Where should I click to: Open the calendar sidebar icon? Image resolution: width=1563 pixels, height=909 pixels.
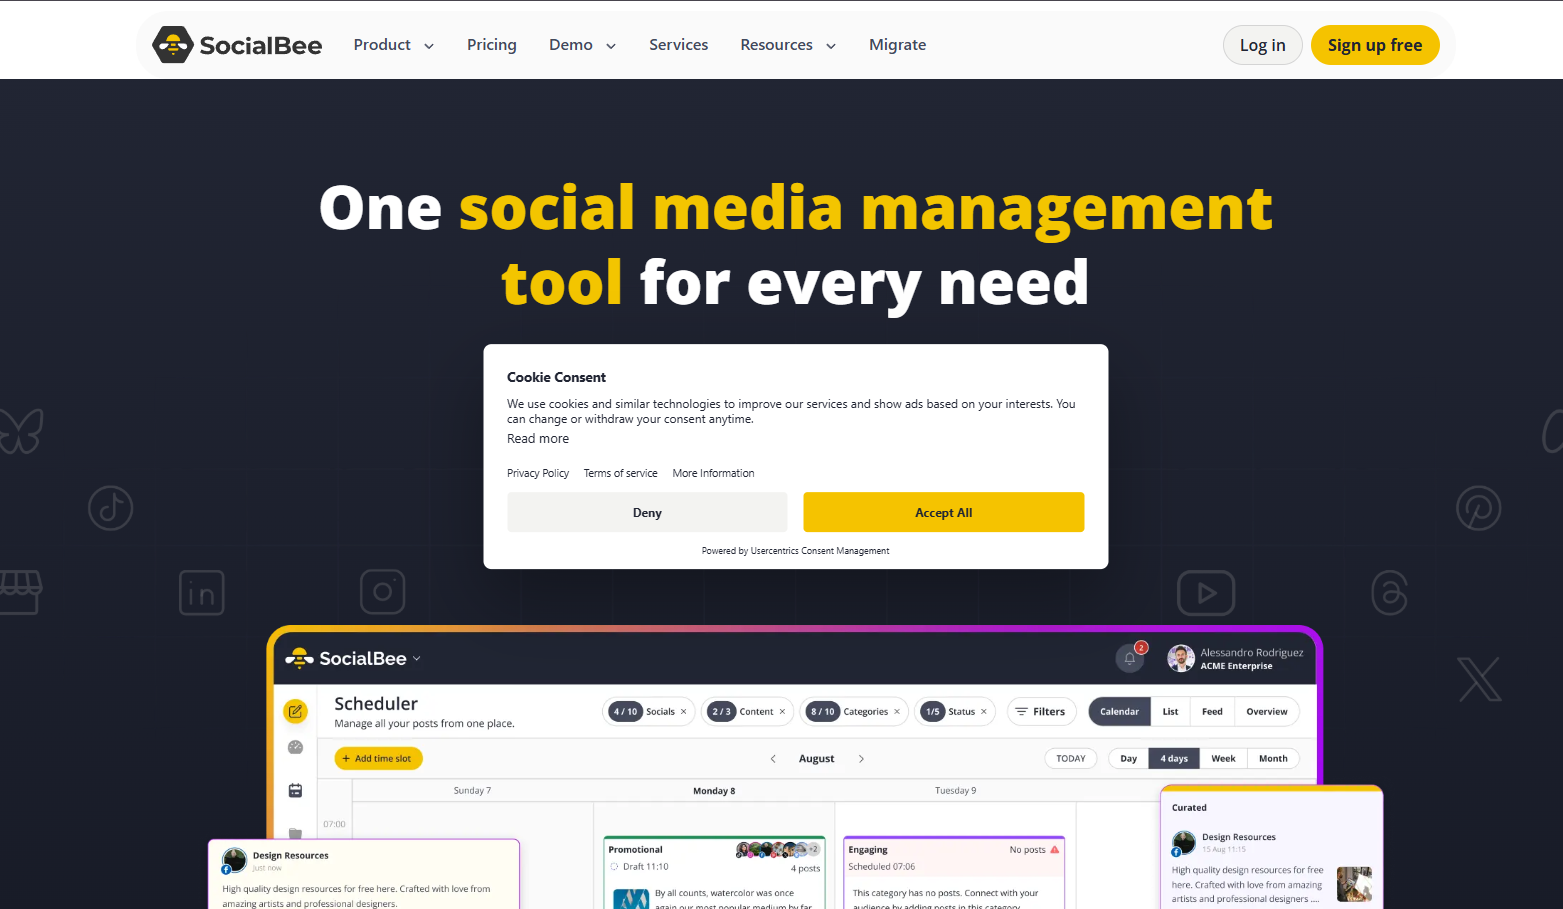point(295,790)
